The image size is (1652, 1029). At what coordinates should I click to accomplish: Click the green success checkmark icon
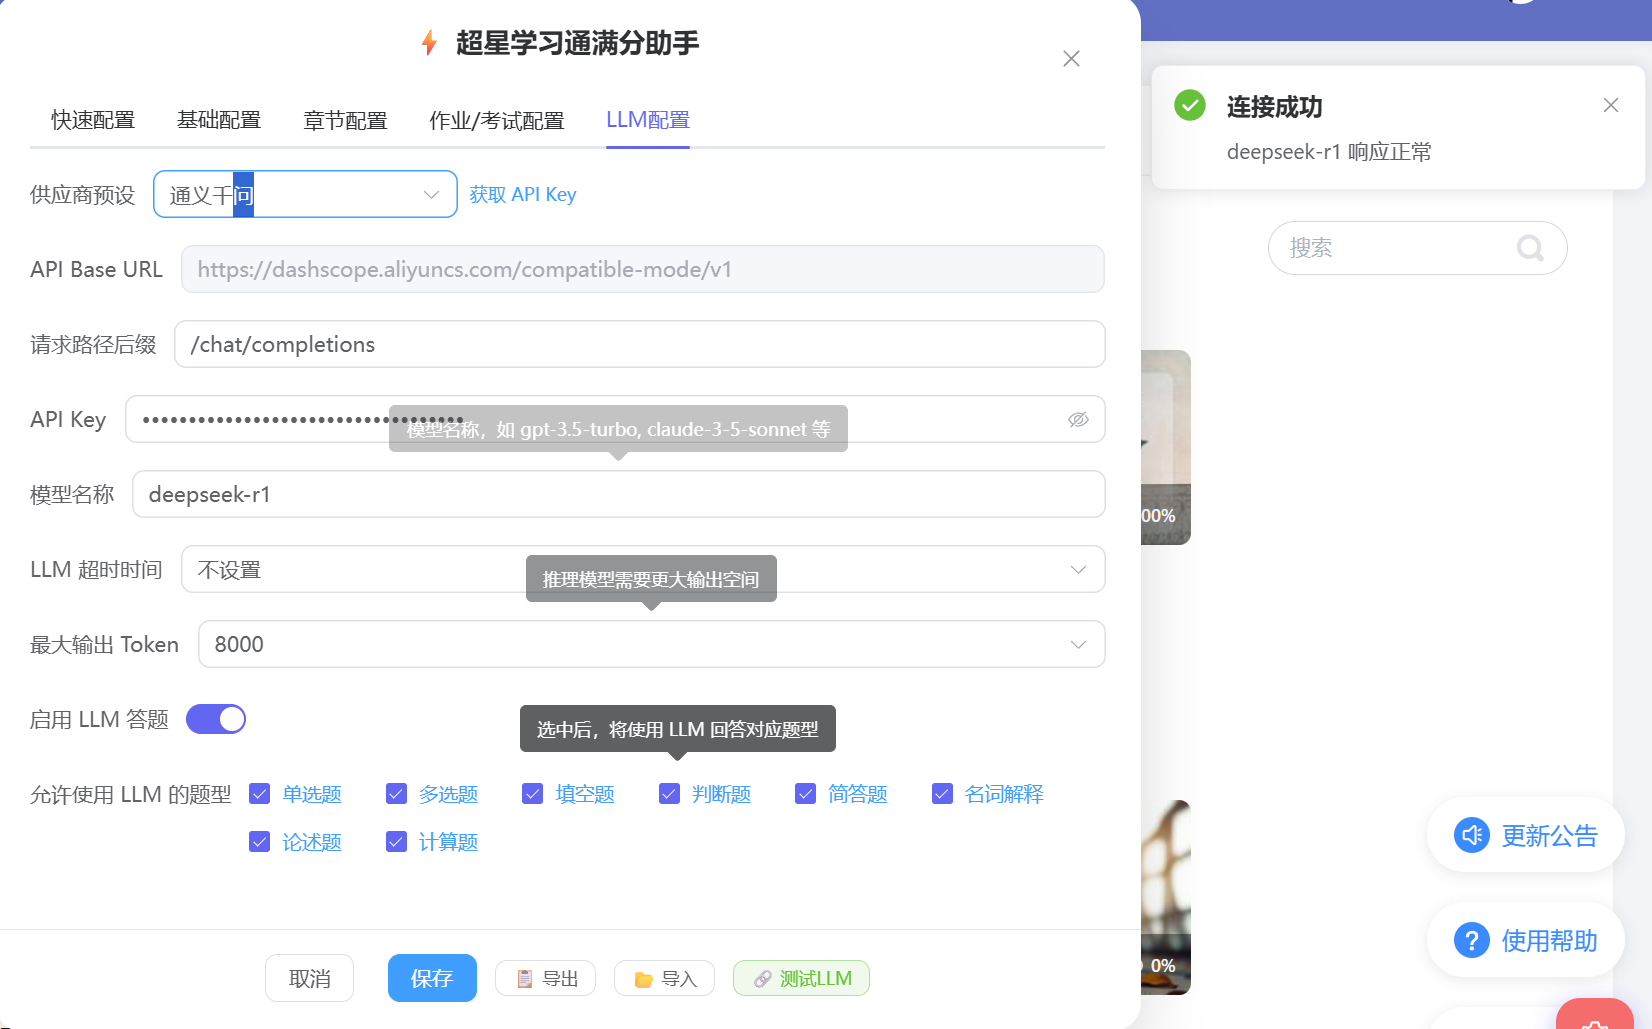tap(1190, 105)
